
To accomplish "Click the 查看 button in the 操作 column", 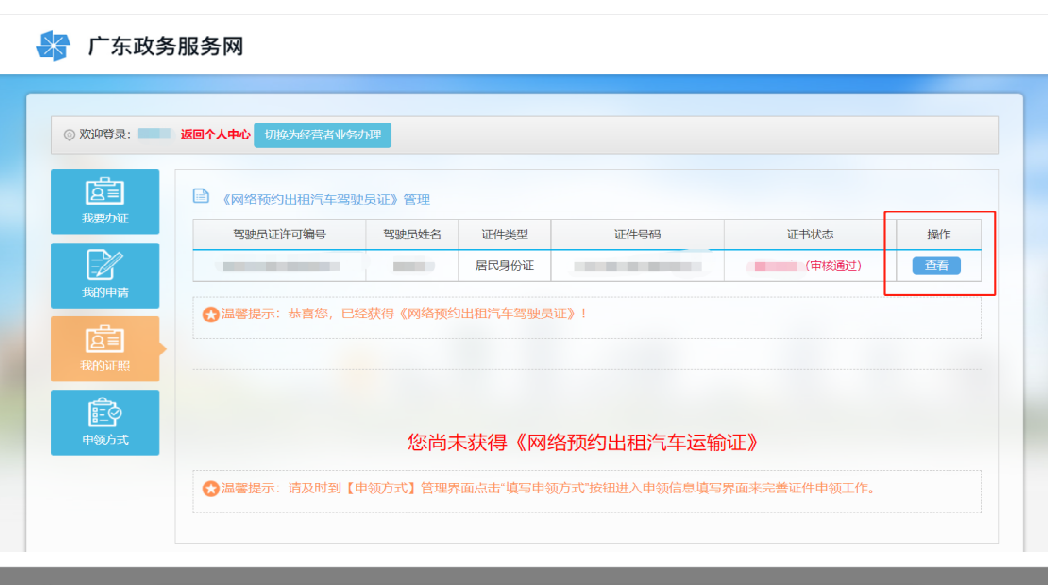I will click(936, 266).
